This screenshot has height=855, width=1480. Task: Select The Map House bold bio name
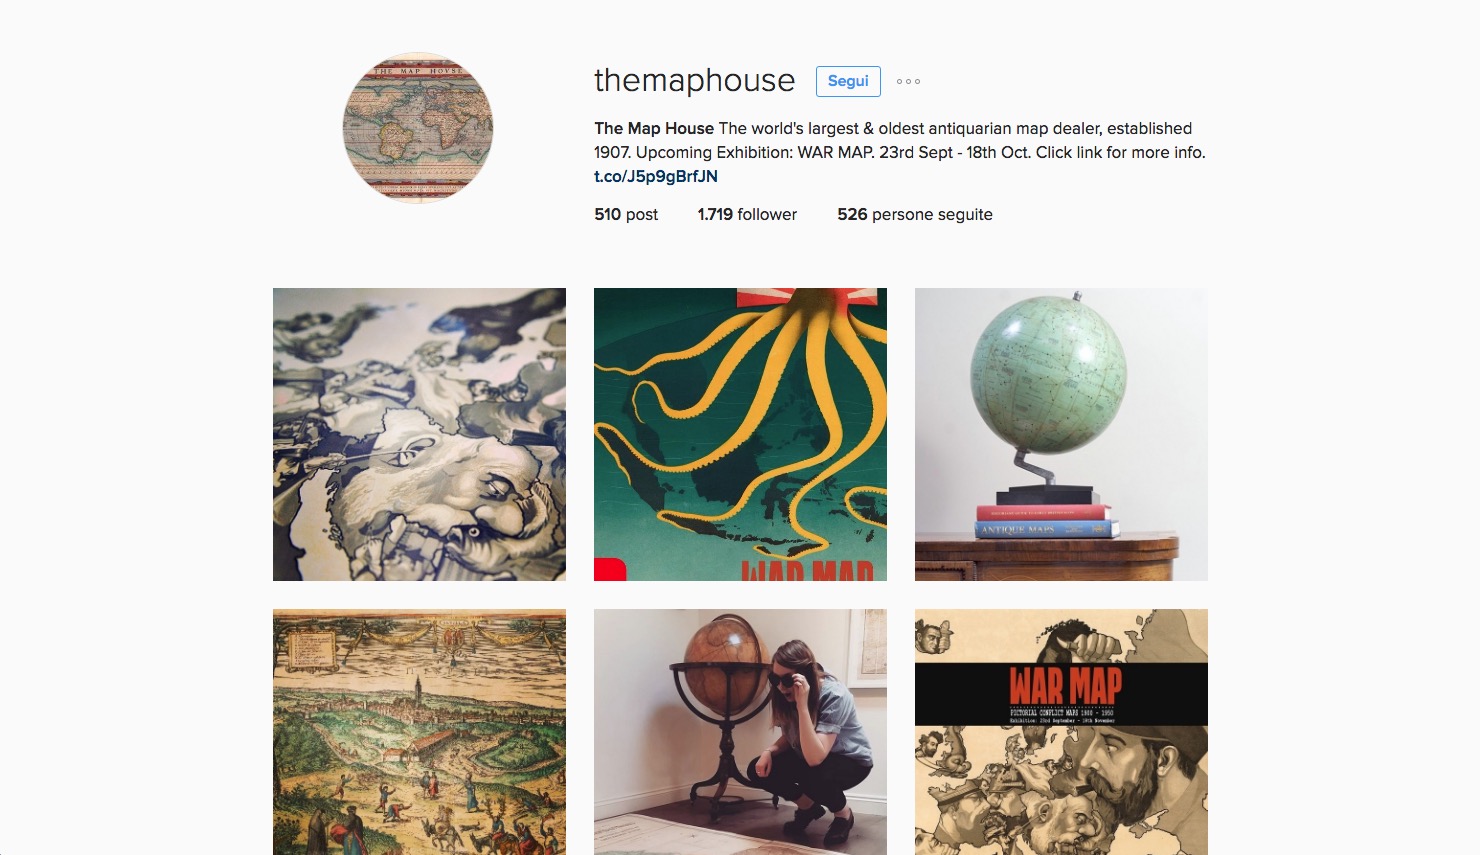pos(654,128)
